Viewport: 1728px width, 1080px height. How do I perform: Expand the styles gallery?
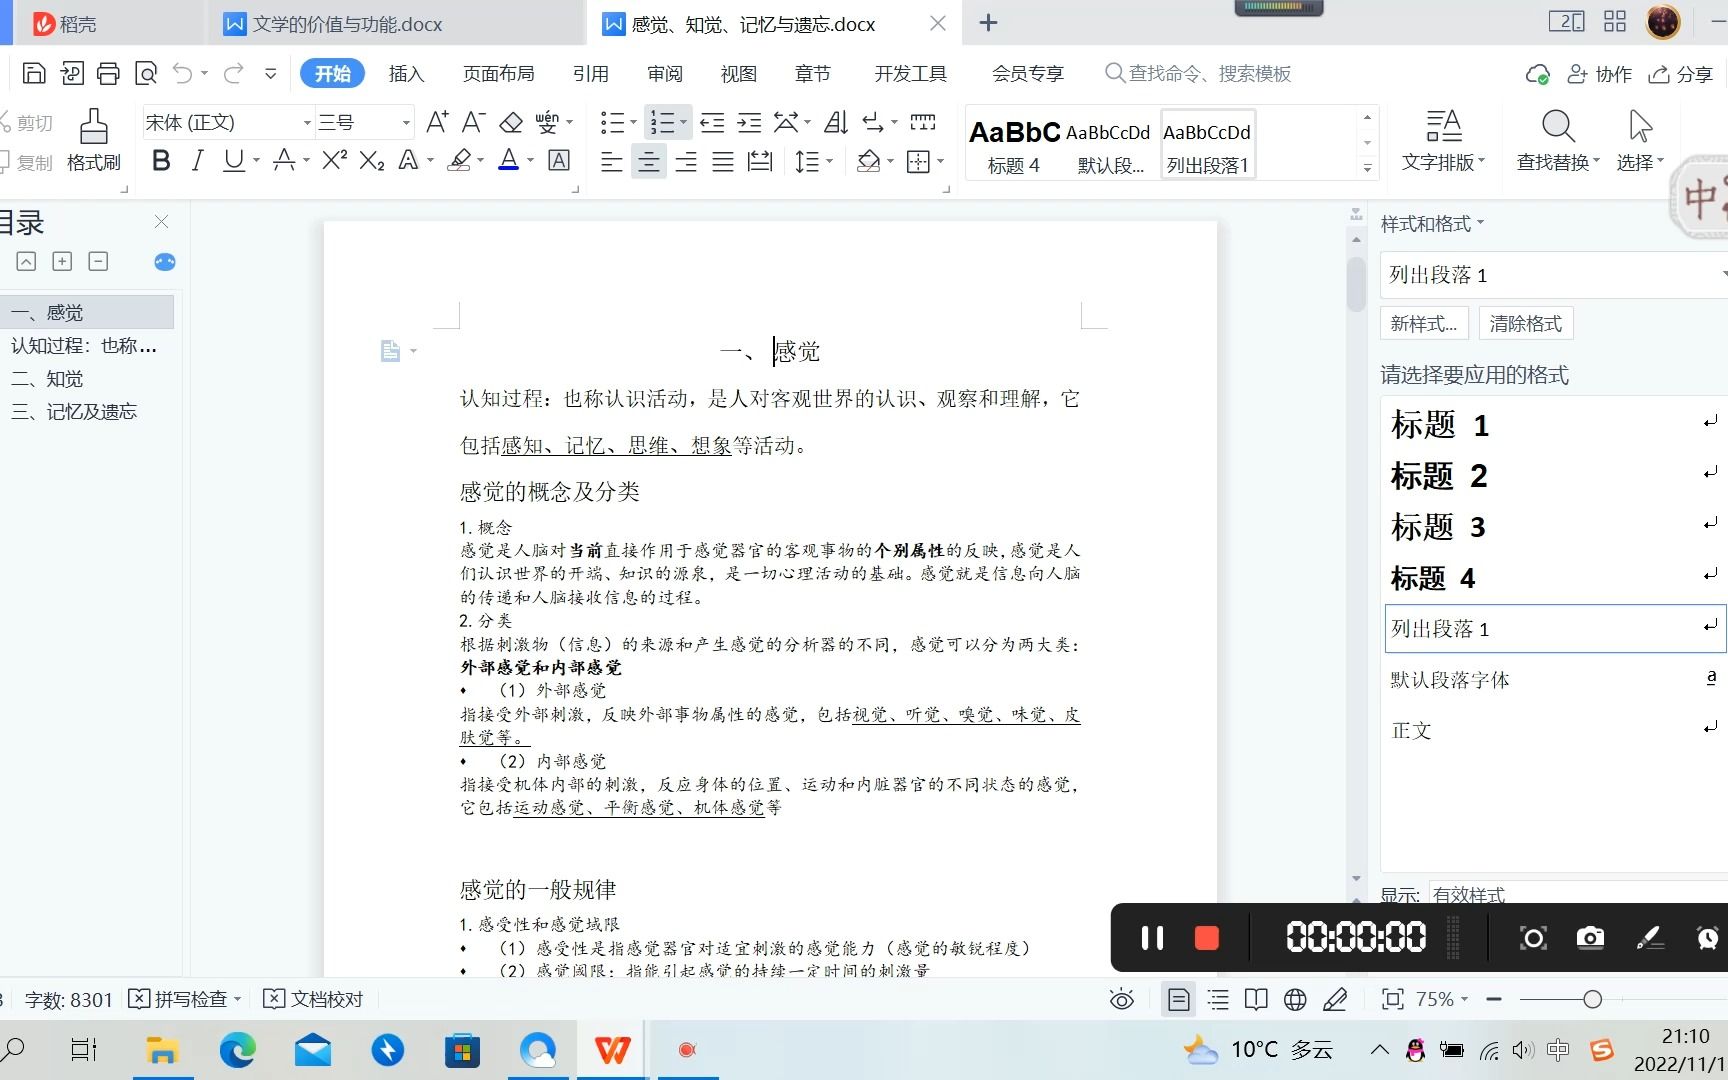coord(1367,168)
